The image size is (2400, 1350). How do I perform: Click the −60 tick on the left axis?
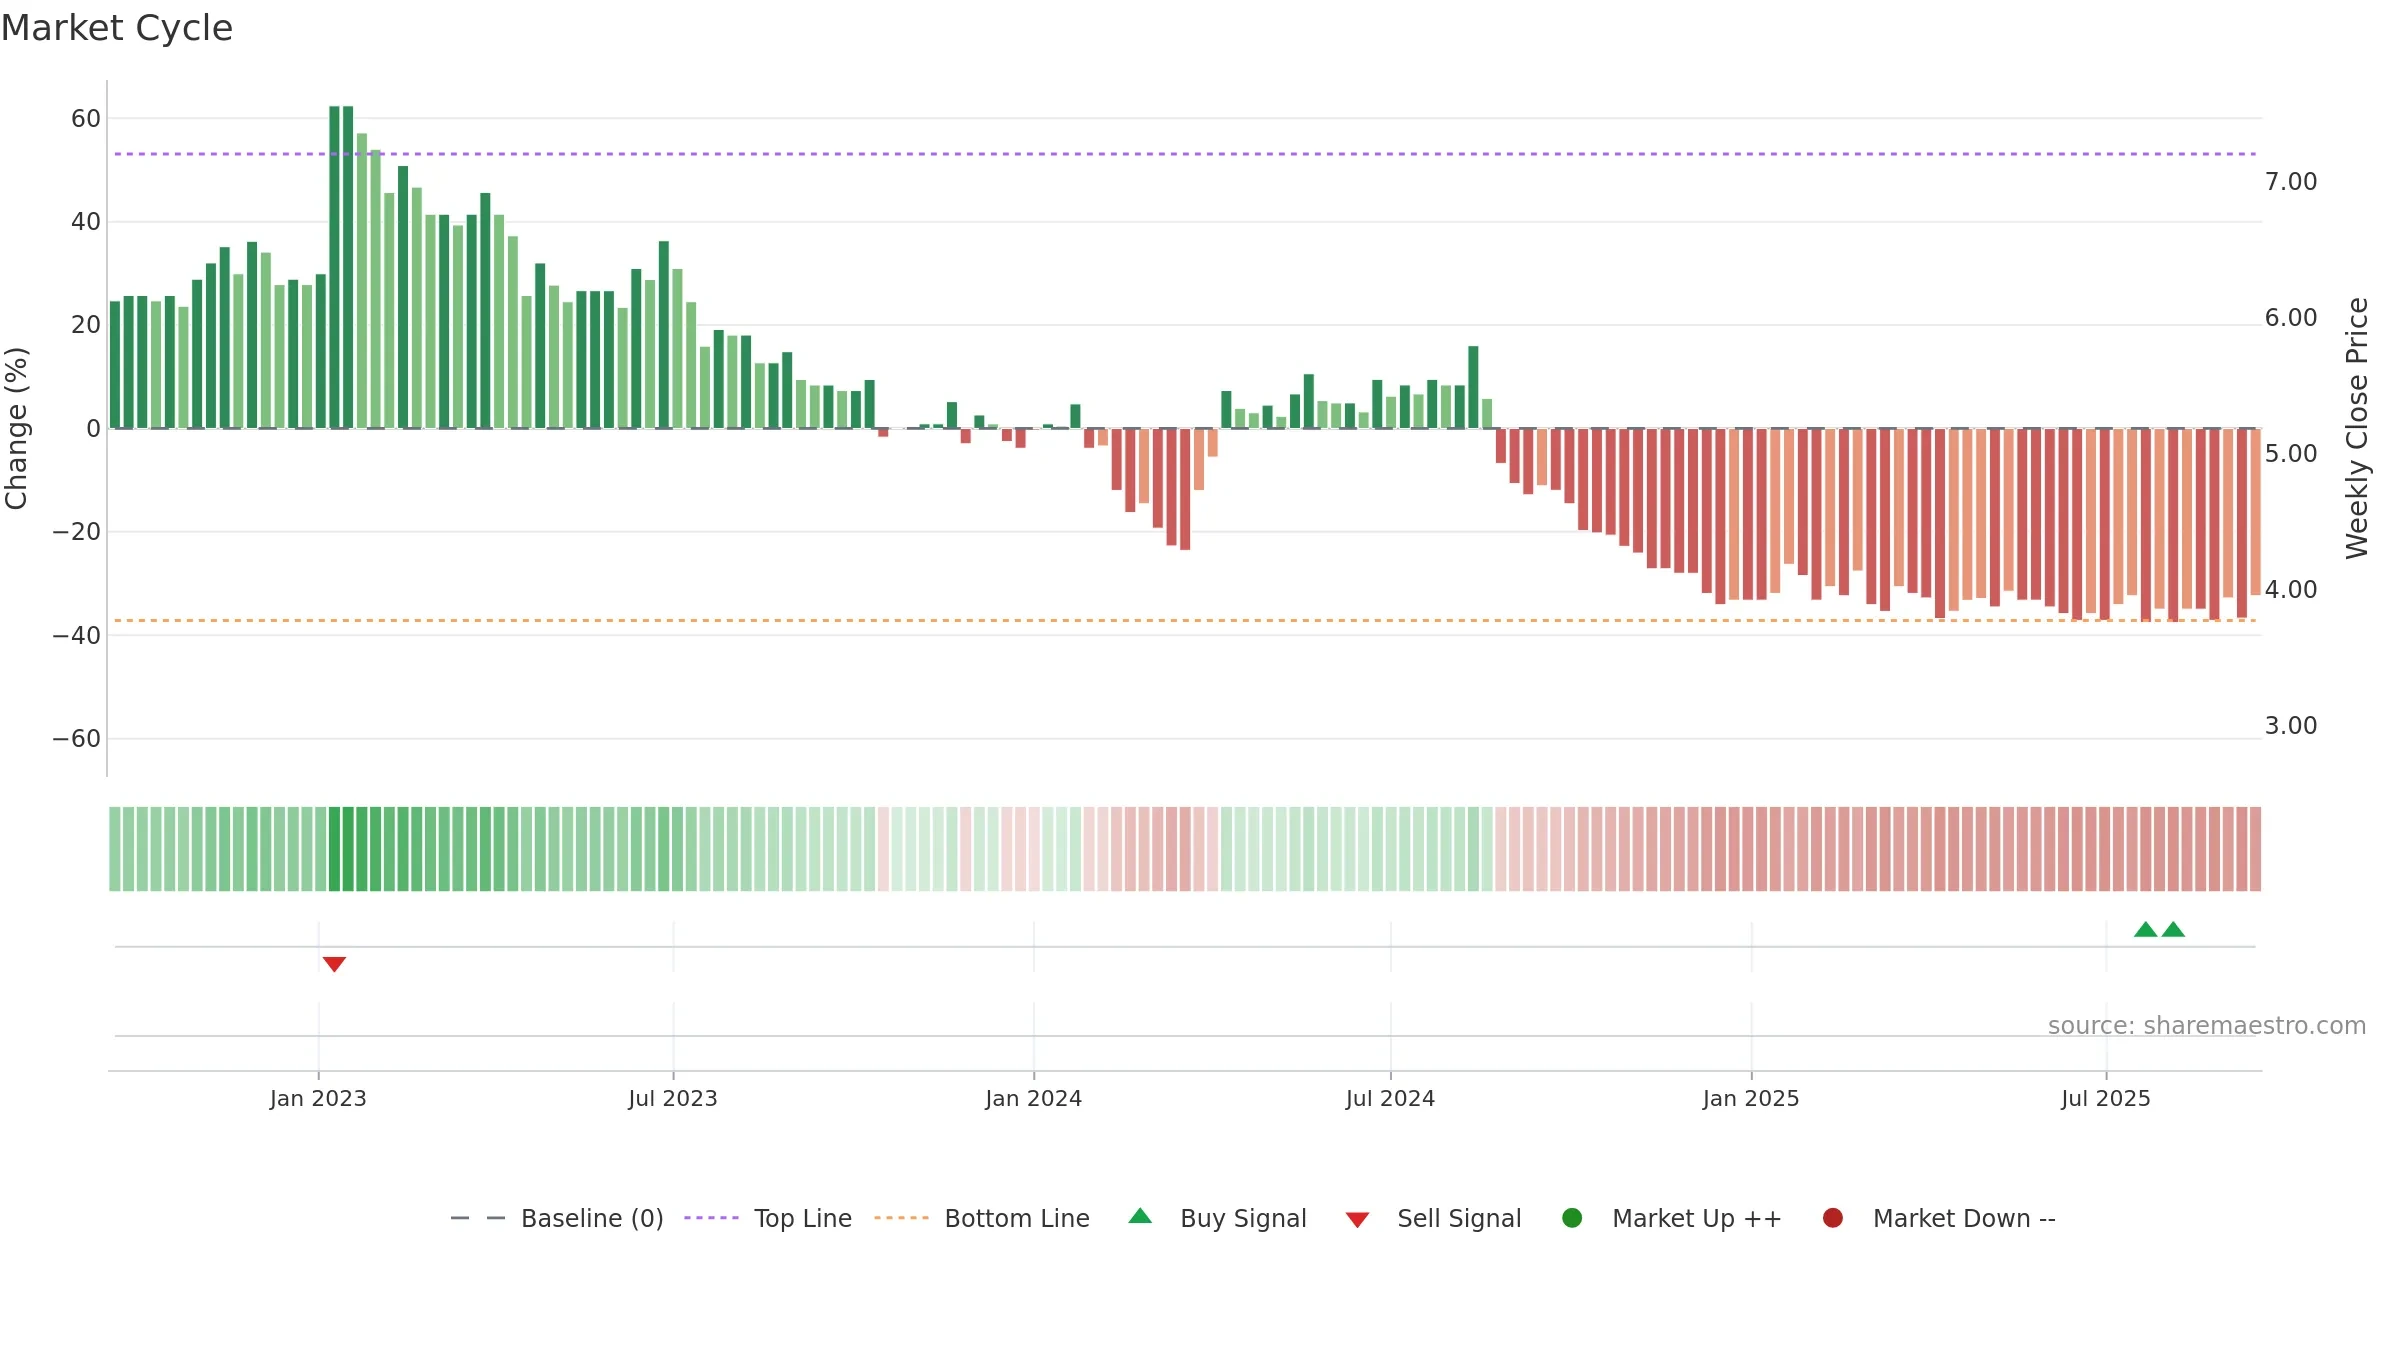77,739
